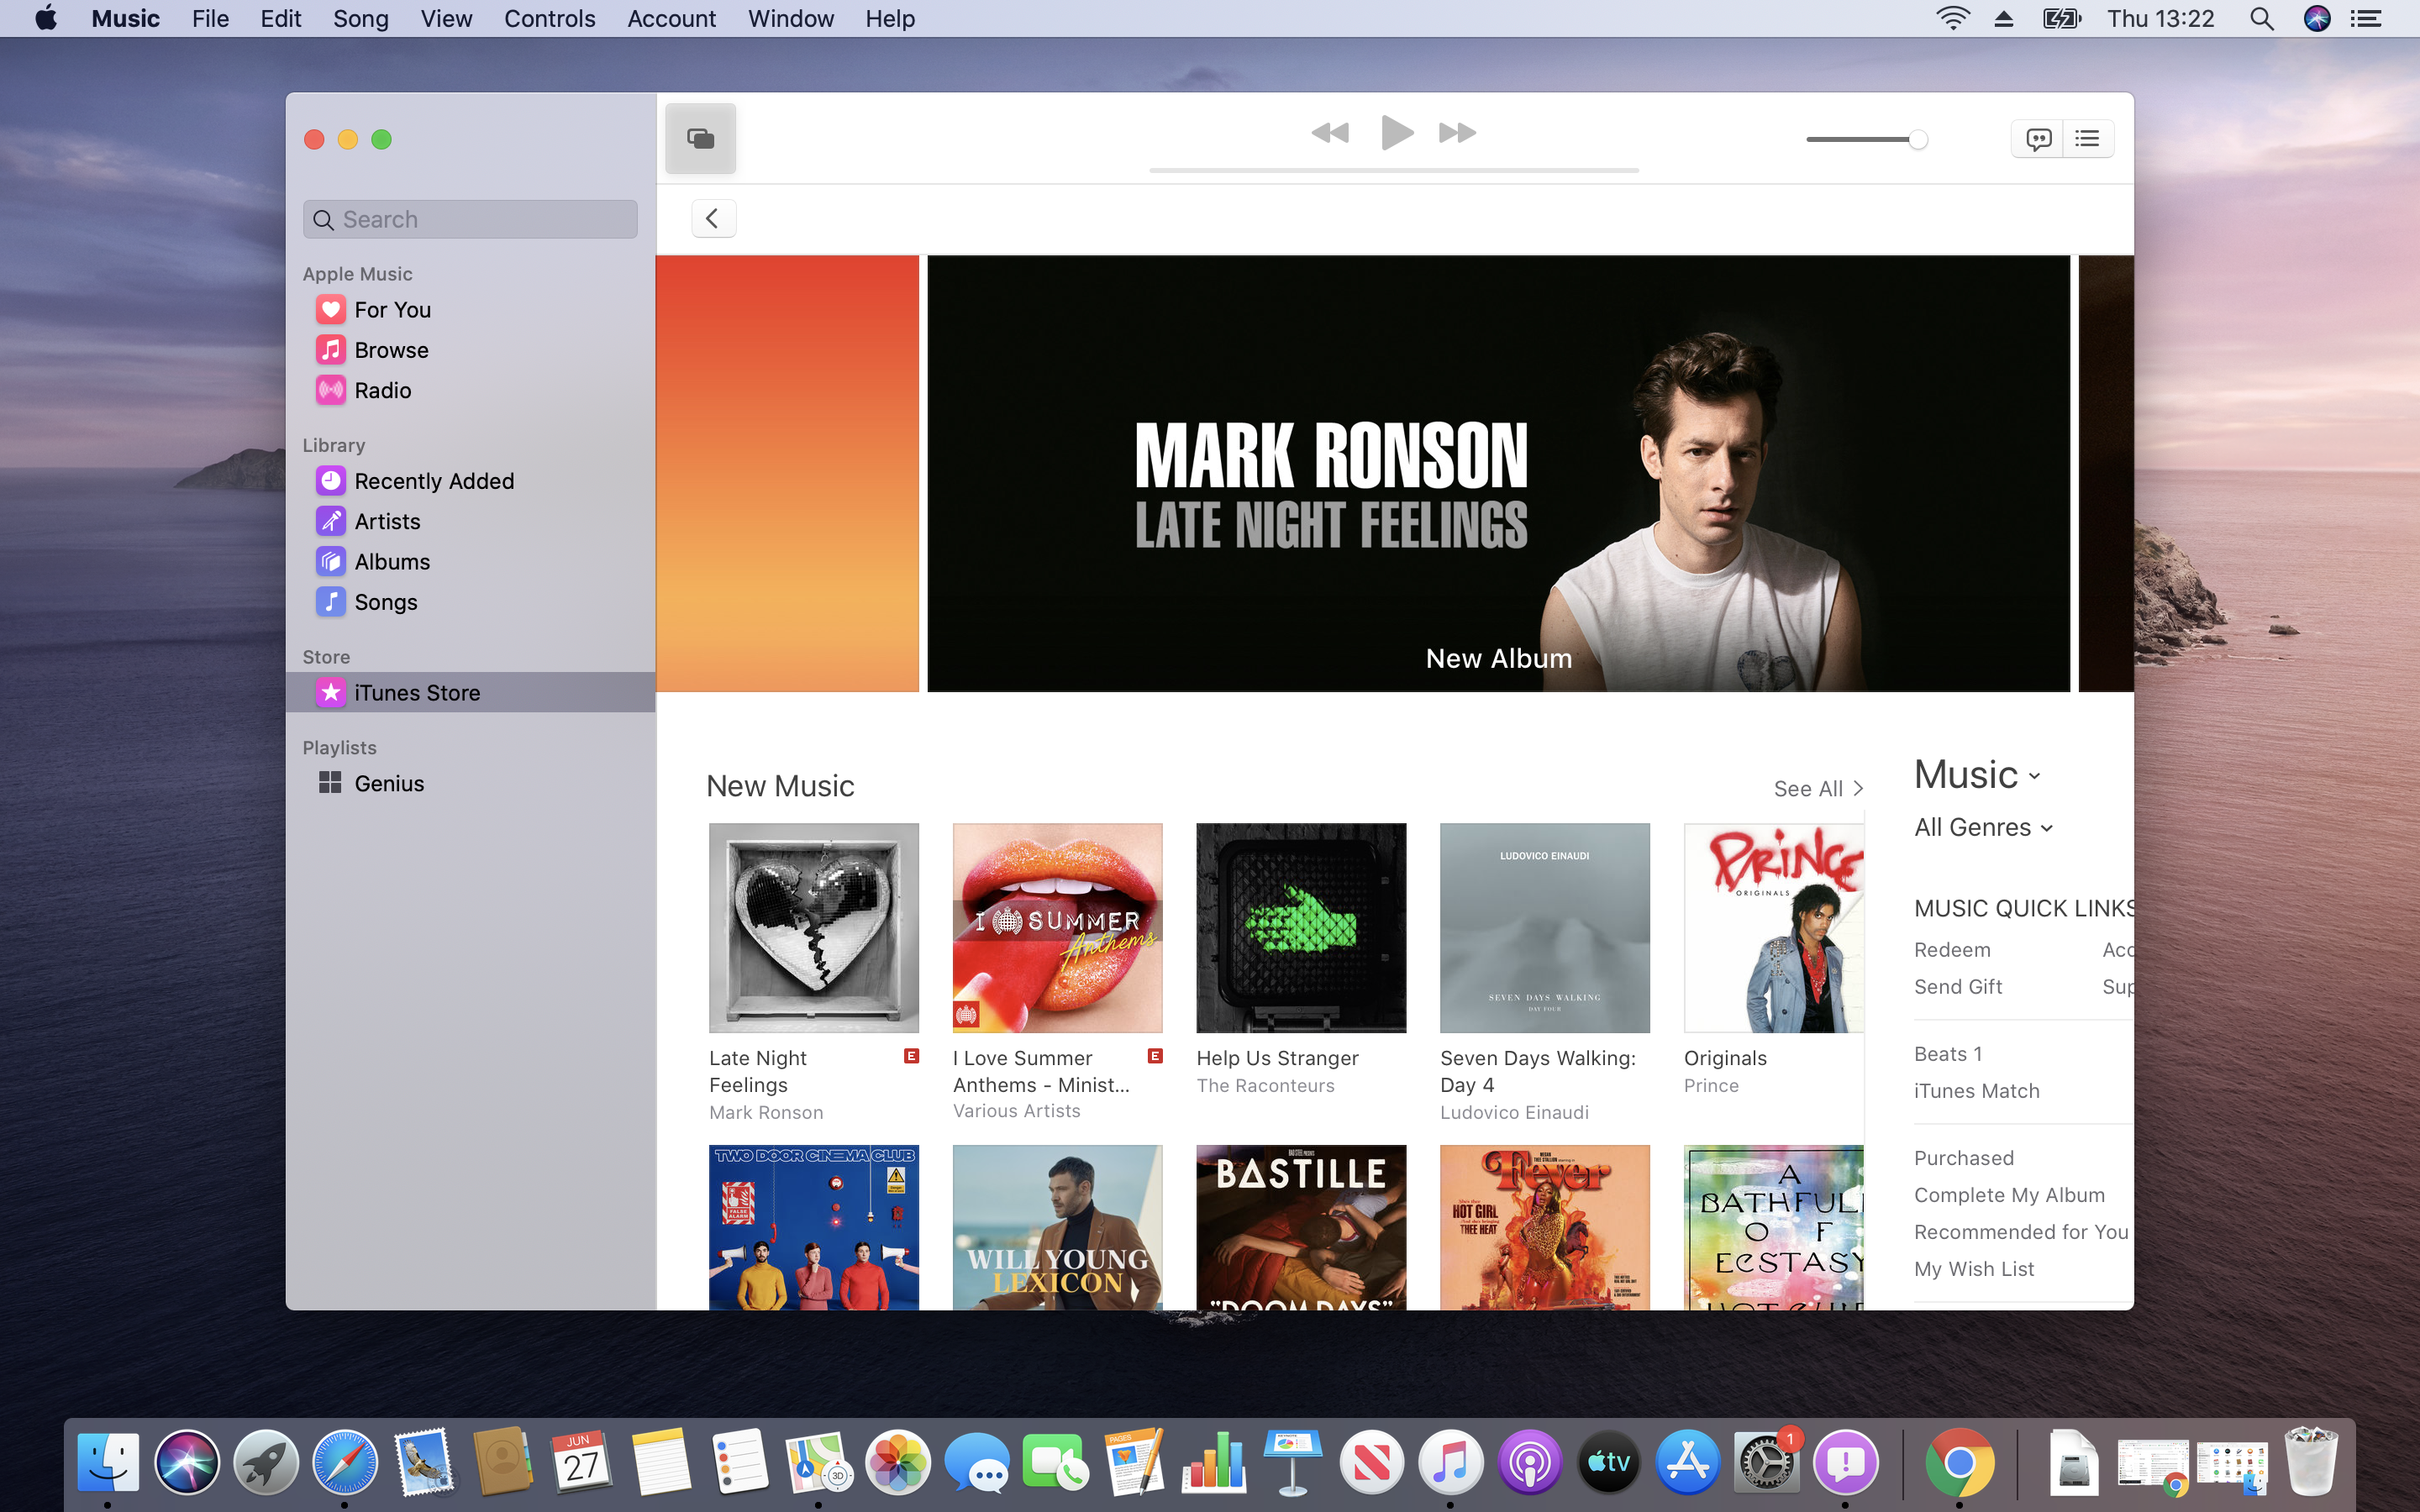Open Will Young Lexicon album
Screen dimensions: 2420x1512
pyautogui.click(x=1057, y=1227)
